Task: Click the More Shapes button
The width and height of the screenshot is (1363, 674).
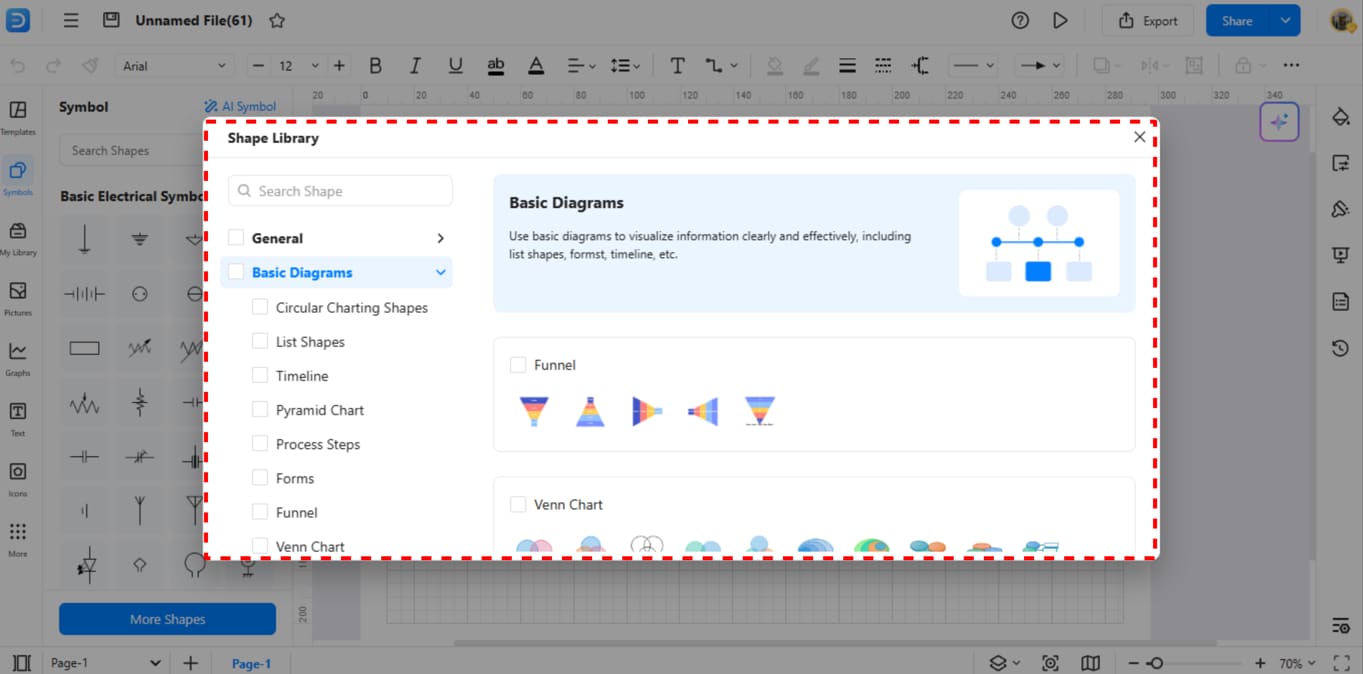Action: pyautogui.click(x=167, y=619)
